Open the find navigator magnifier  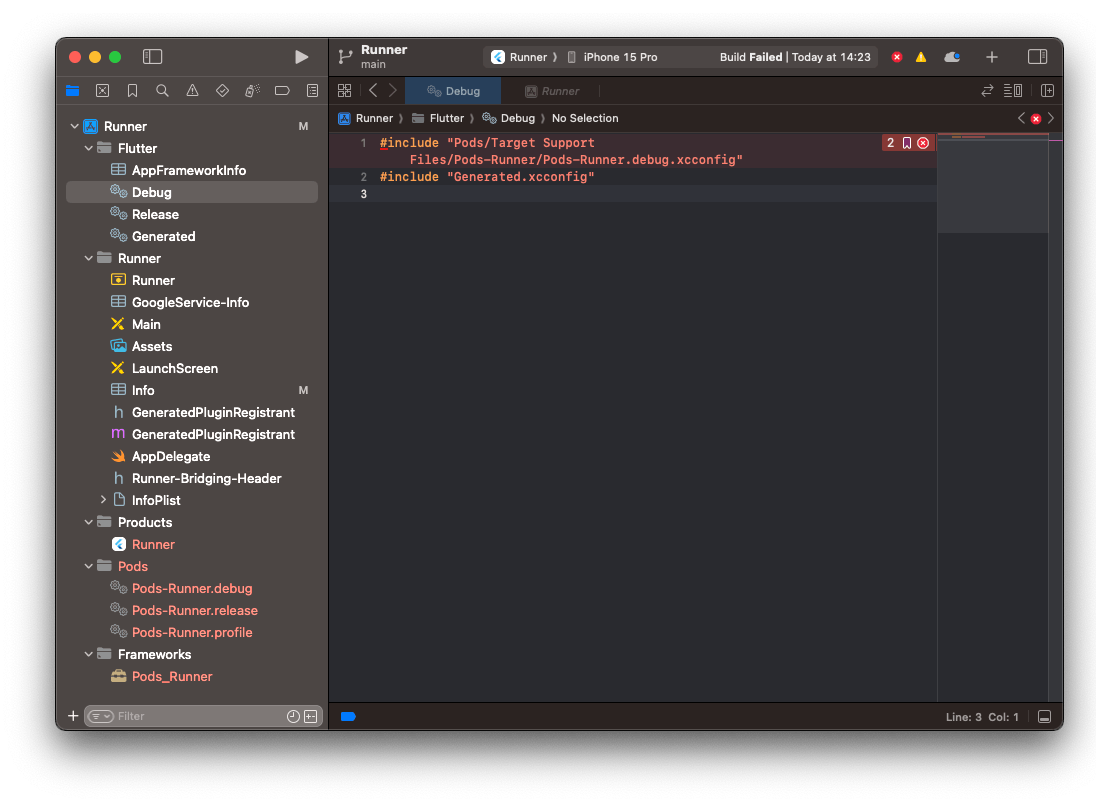coord(163,91)
